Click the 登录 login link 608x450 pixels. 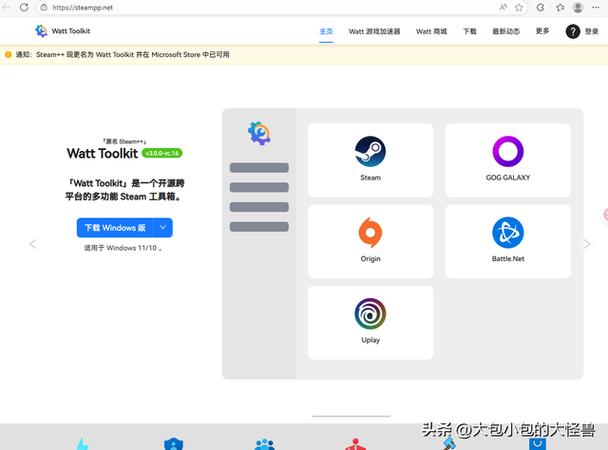click(x=591, y=31)
